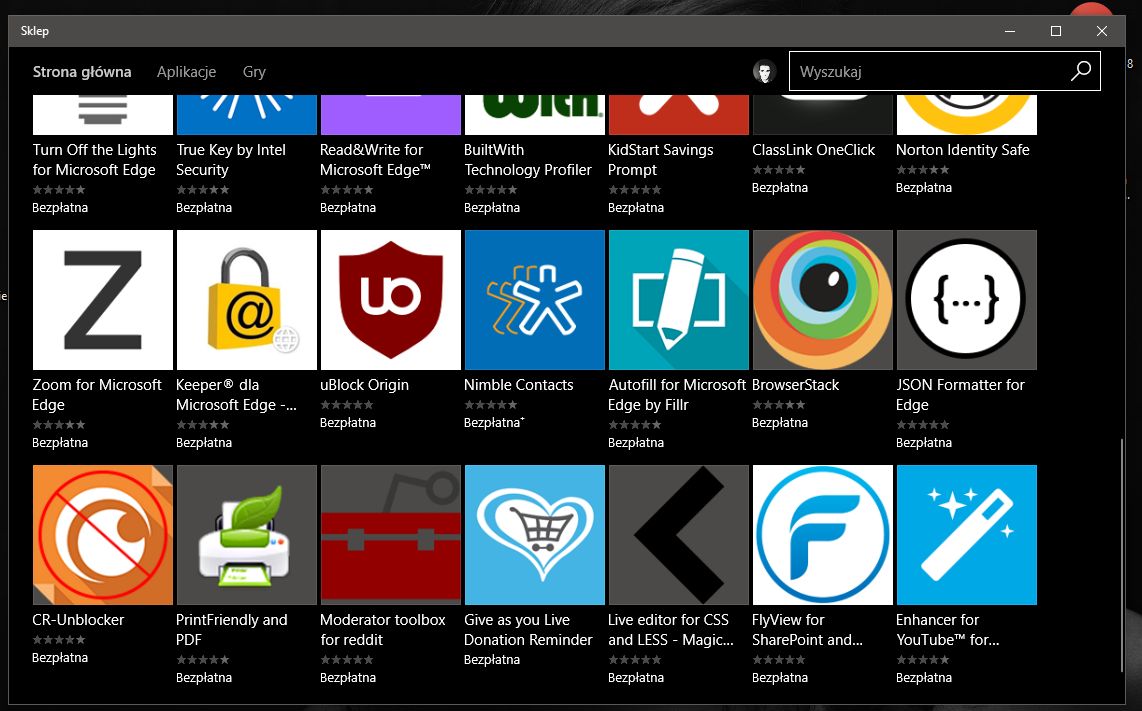Focus the Wyszukaj search field
Viewport: 1142px width, 711px height.
coord(945,71)
